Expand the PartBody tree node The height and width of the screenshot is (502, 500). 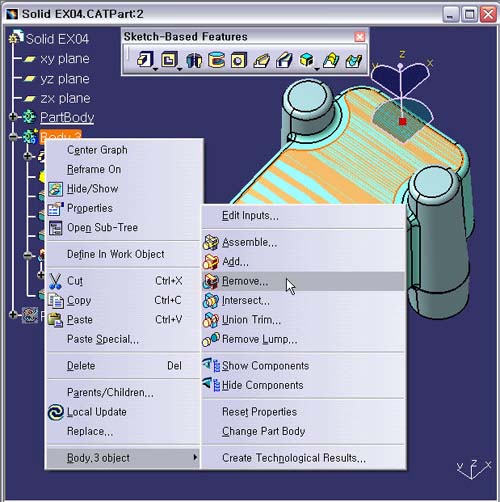coord(13,117)
